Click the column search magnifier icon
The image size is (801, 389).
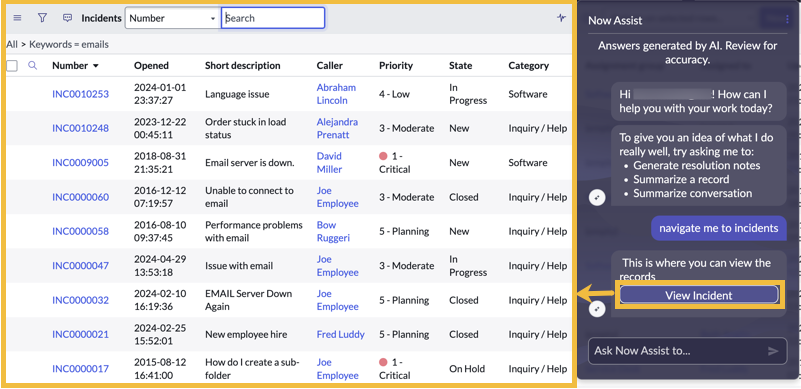point(33,65)
